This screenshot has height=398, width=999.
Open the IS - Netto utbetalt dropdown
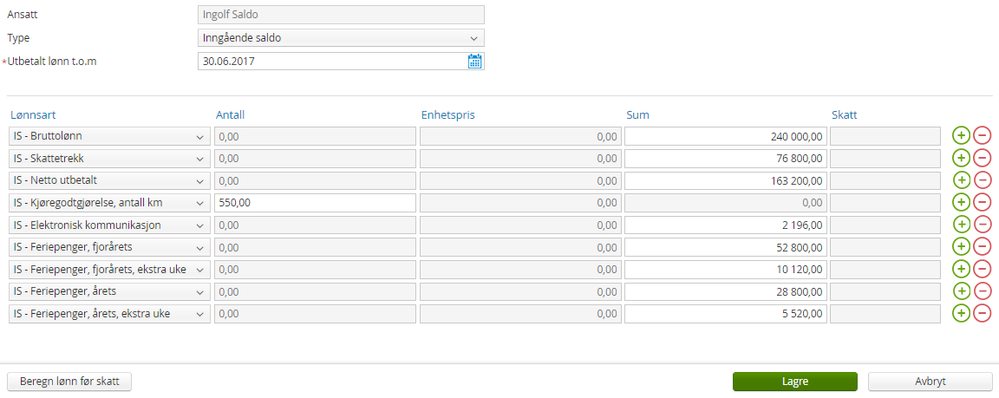pyautogui.click(x=110, y=180)
